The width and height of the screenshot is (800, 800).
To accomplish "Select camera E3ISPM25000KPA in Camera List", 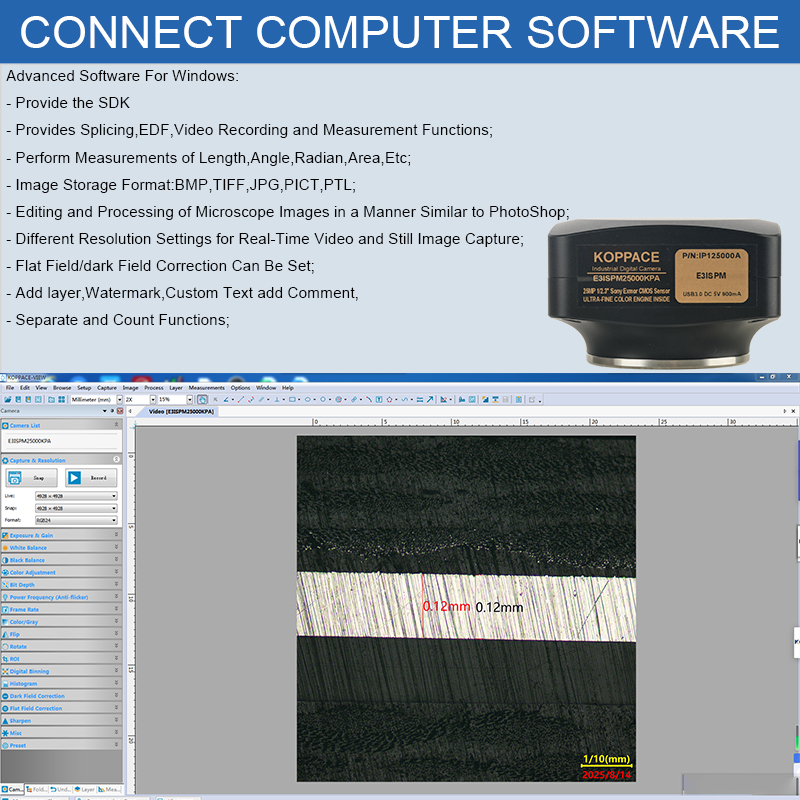I will [30, 440].
